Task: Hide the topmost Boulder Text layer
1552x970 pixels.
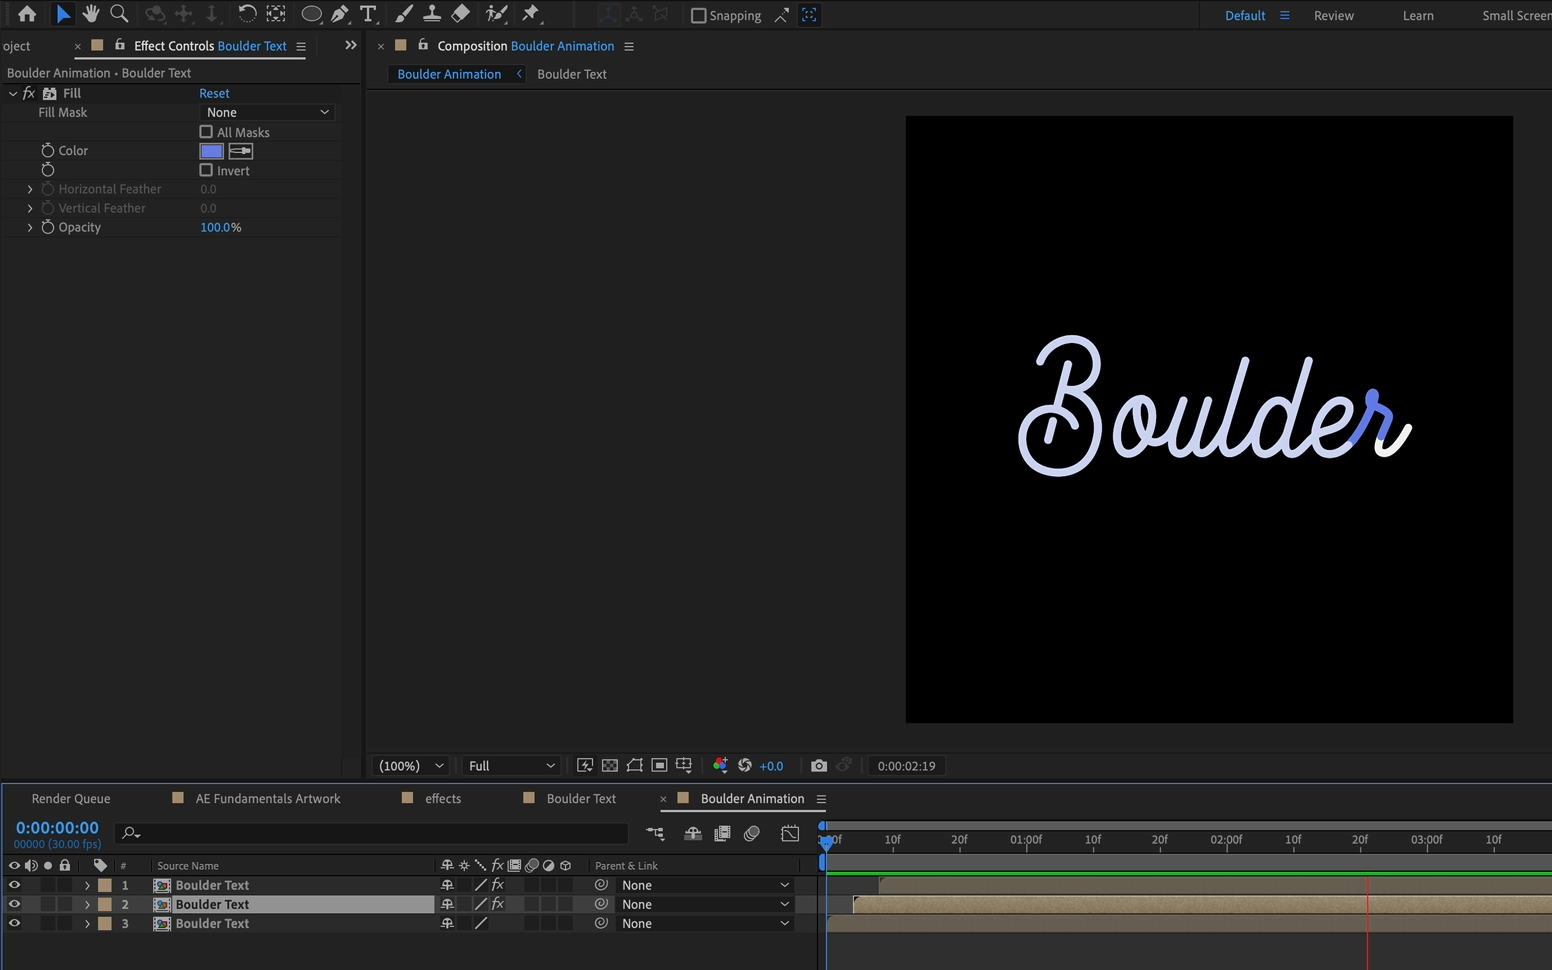Action: tap(14, 885)
